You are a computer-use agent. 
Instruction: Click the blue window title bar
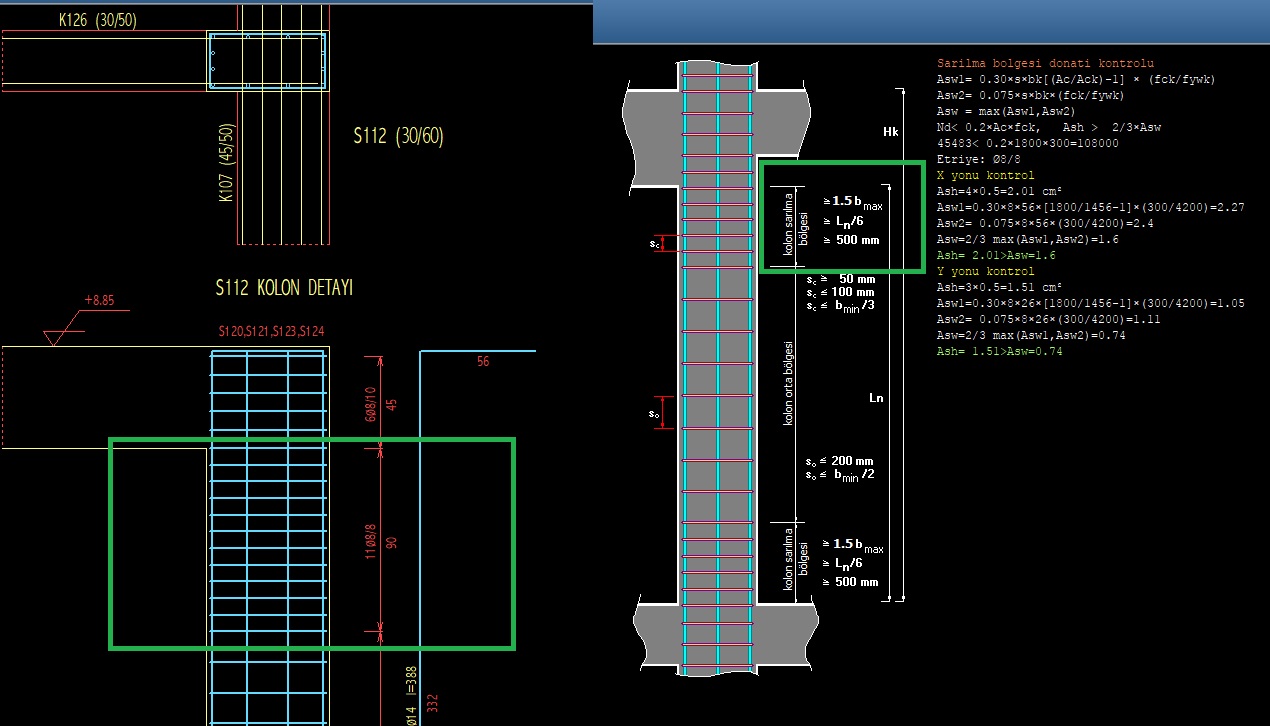930,22
